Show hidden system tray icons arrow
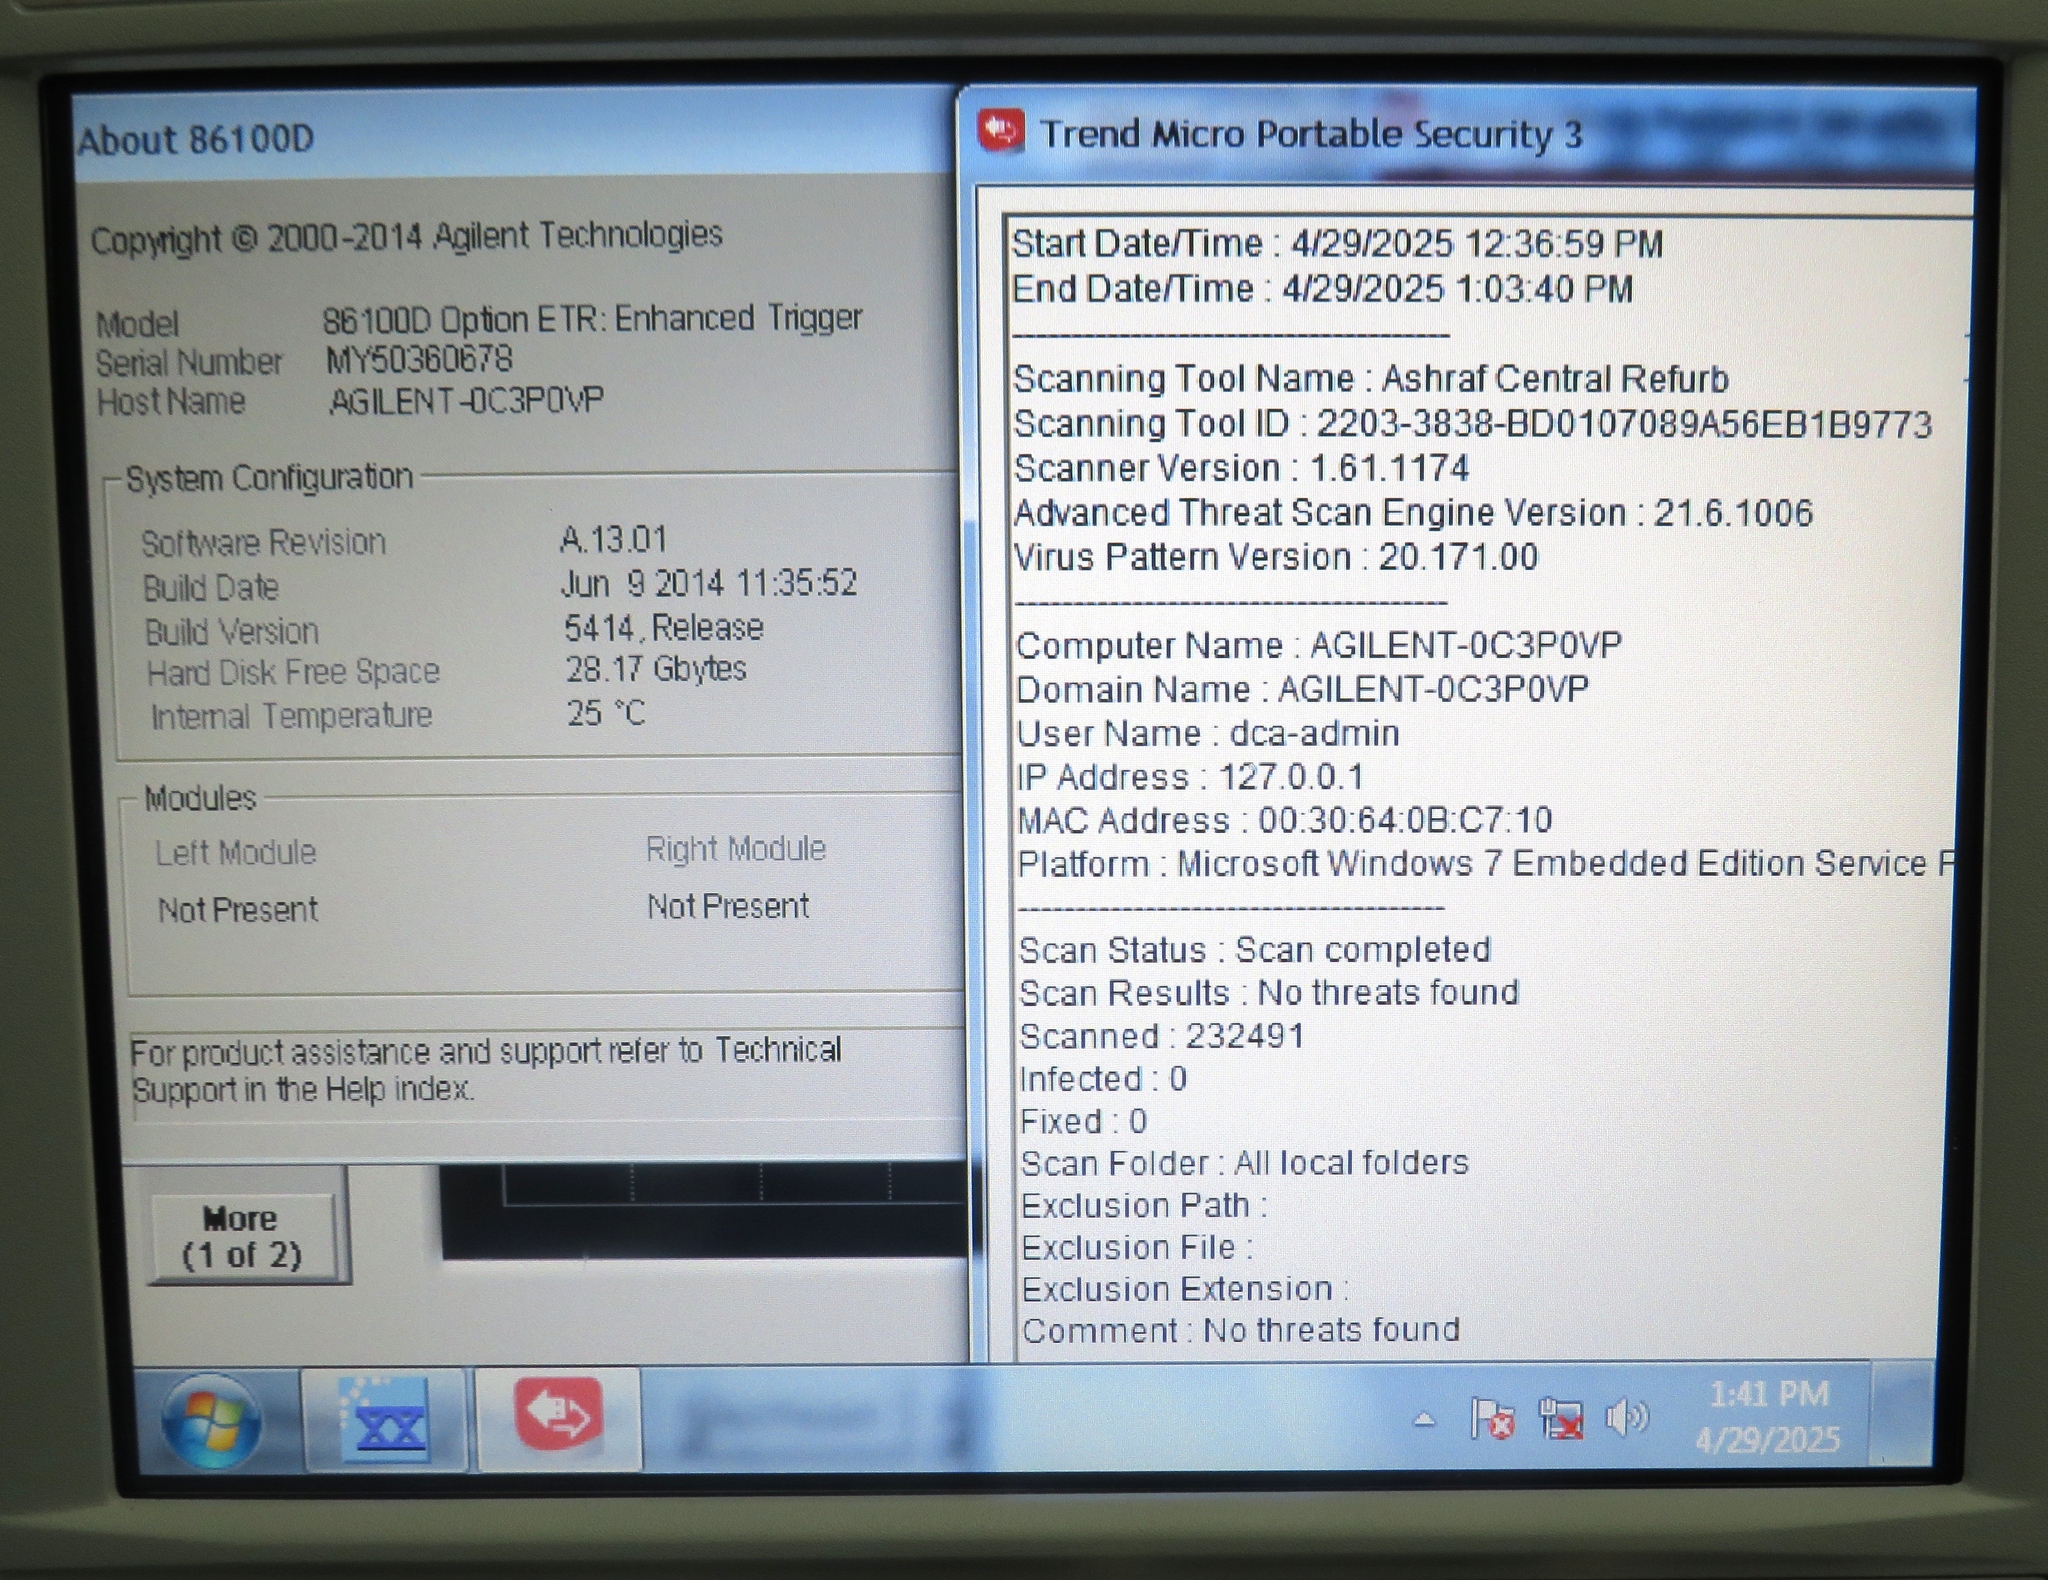Viewport: 2048px width, 1580px height. point(1424,1418)
